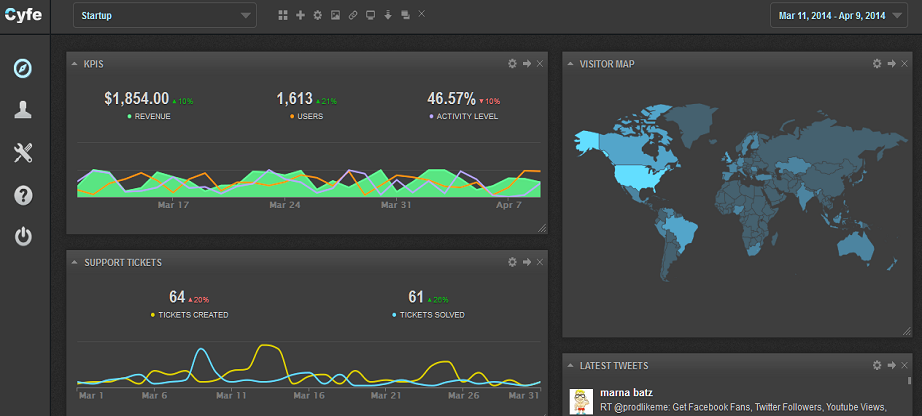The width and height of the screenshot is (922, 416).
Task: Click the 46.57% activity level value
Action: 451,98
